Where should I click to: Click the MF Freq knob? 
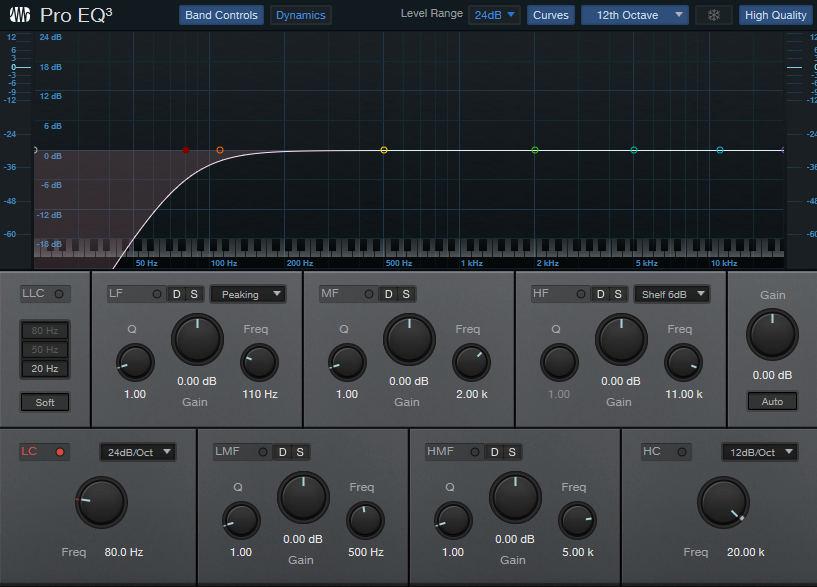[472, 363]
